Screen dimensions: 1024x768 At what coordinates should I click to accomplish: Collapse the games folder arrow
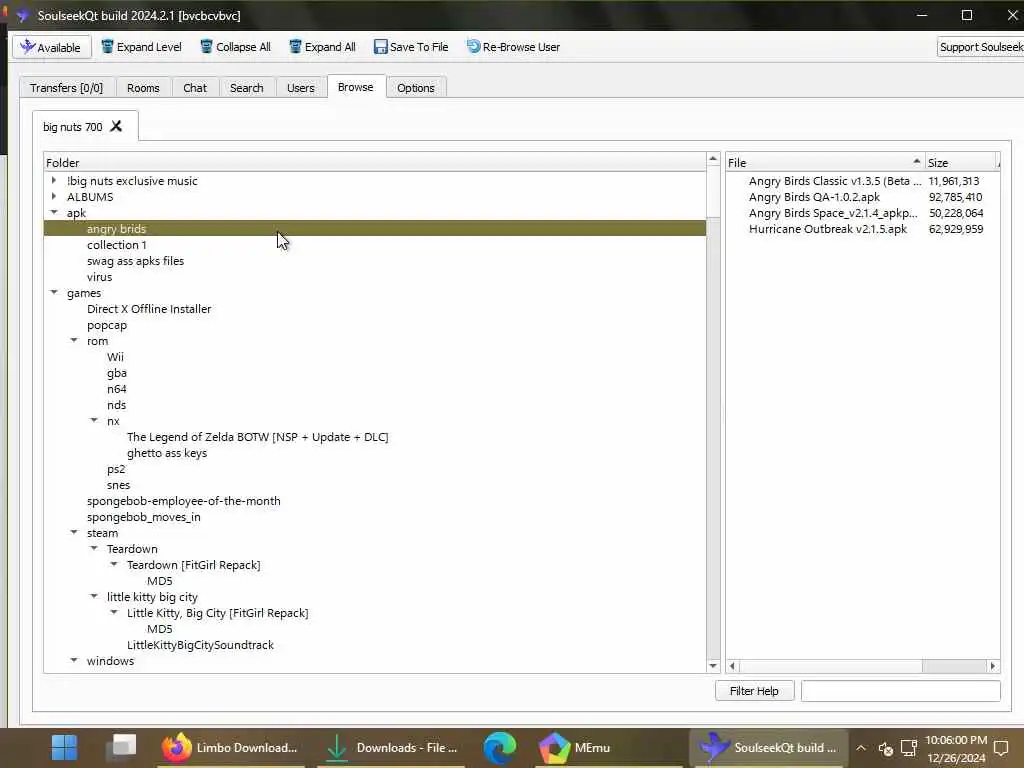[x=54, y=293]
